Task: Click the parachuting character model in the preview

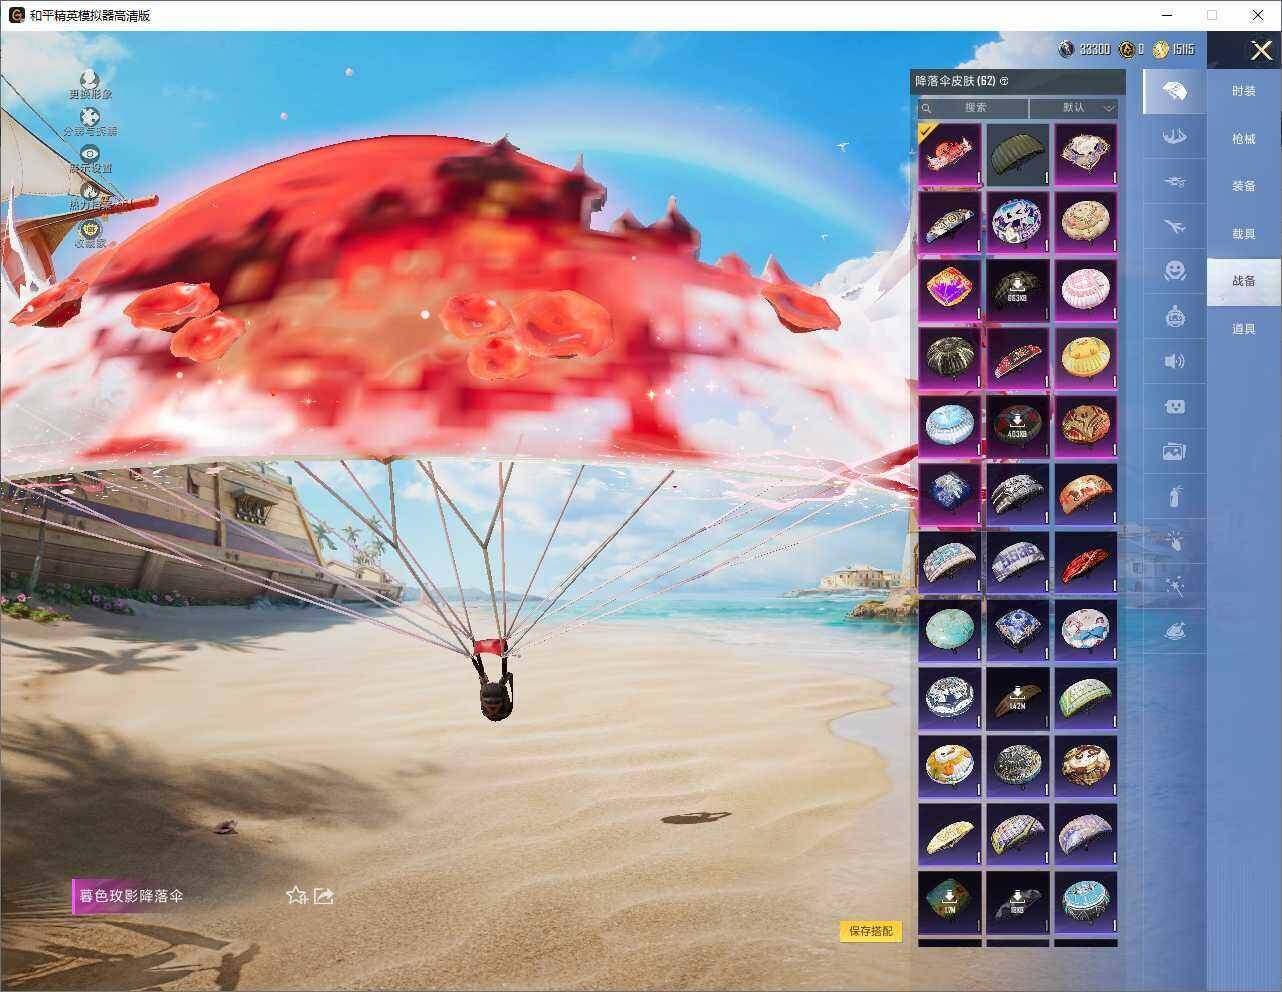Action: click(495, 684)
